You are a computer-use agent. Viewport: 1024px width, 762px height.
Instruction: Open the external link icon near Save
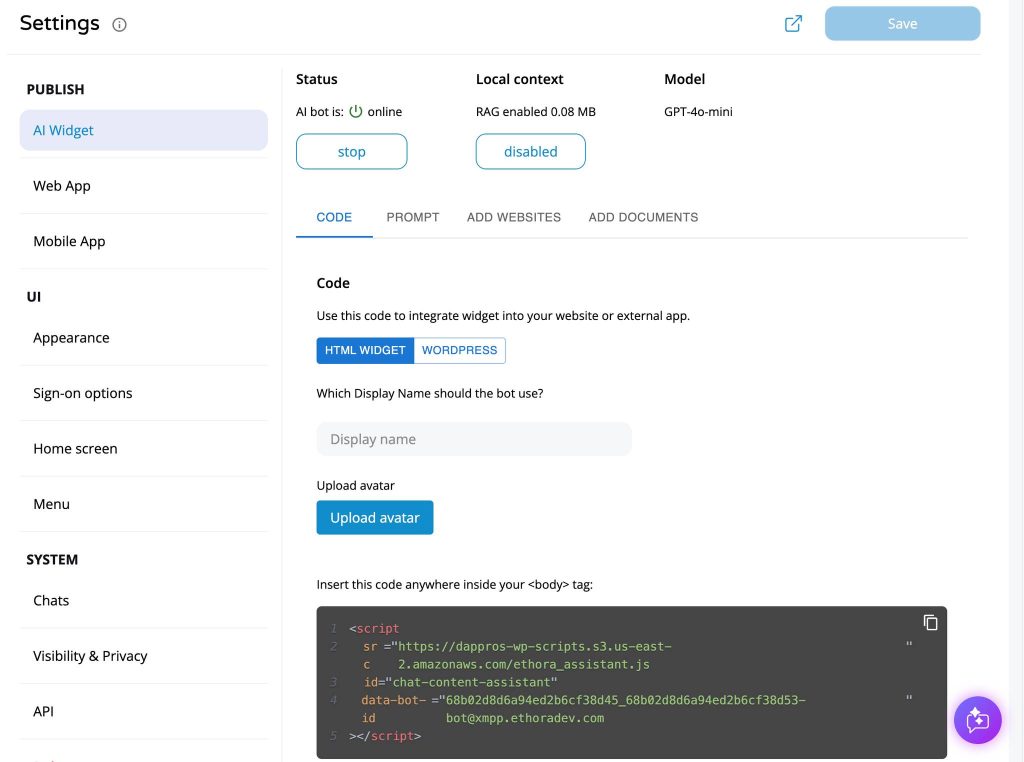793,24
